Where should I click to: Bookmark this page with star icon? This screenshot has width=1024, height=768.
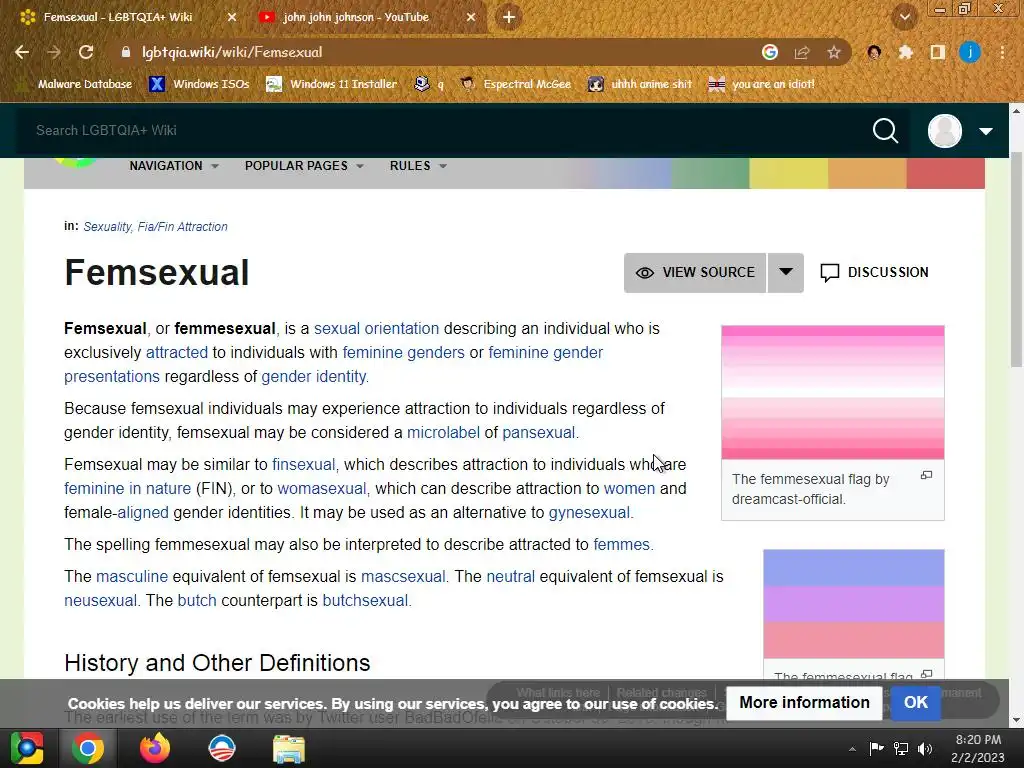834,52
